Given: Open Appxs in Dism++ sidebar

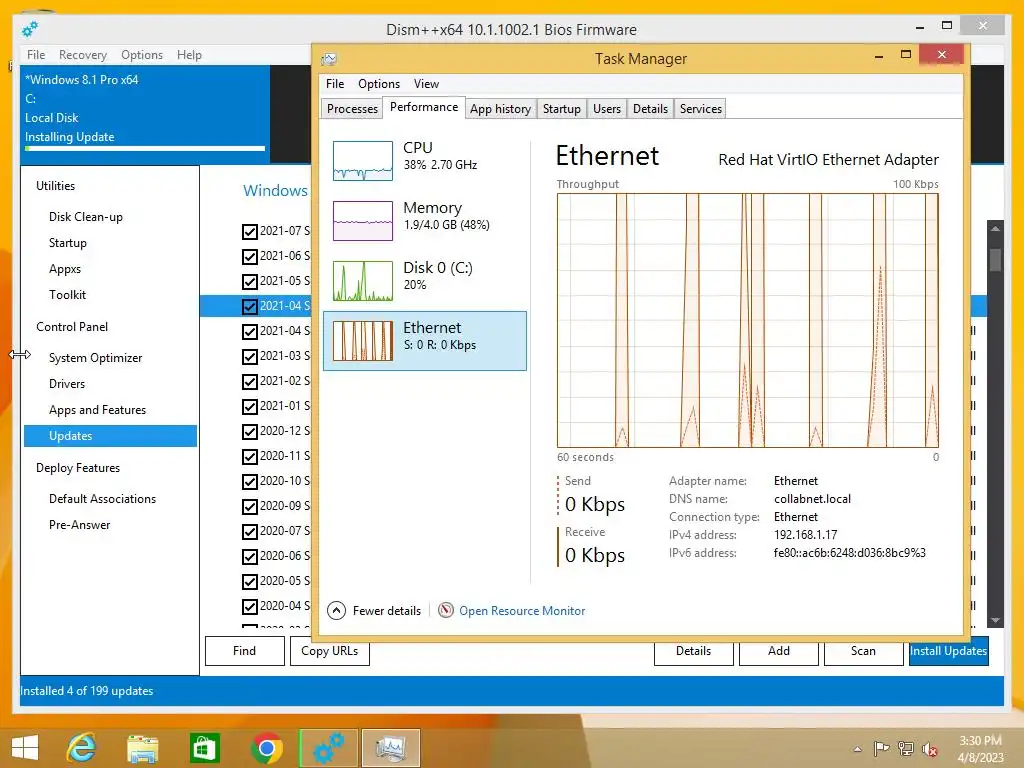Looking at the screenshot, I should tap(65, 269).
